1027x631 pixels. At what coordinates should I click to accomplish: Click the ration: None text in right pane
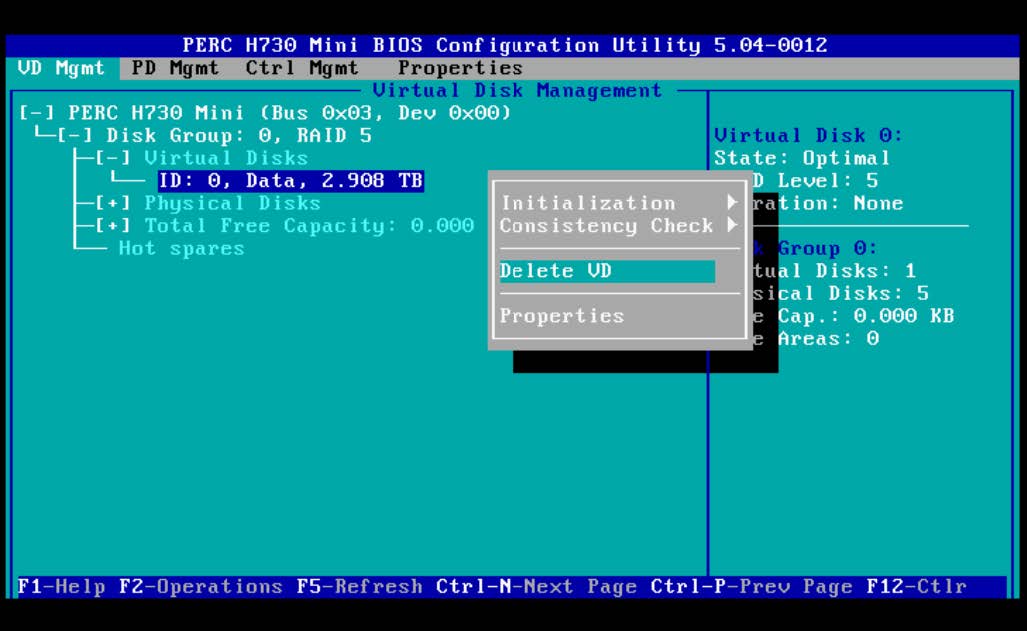(x=828, y=203)
